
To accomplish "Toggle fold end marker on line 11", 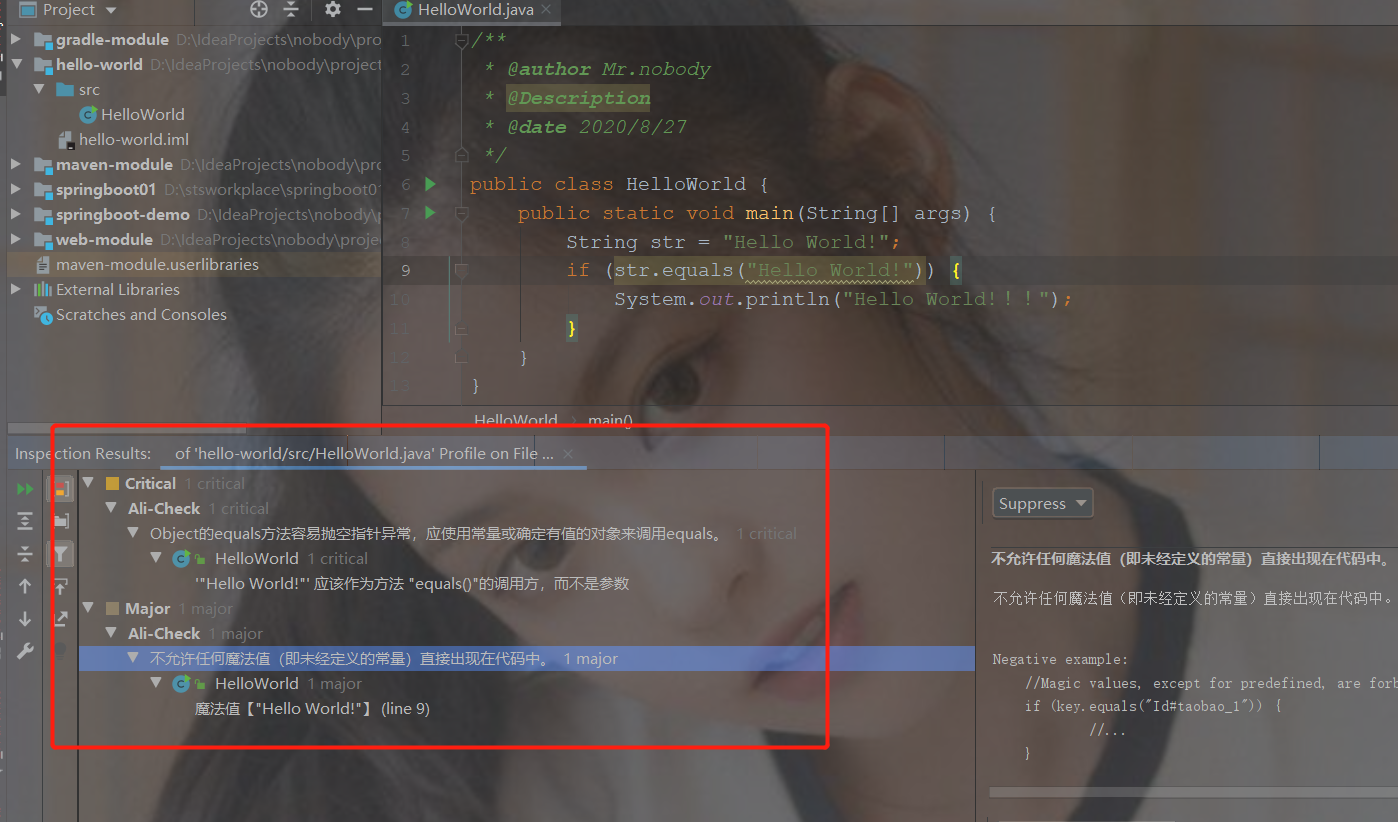I will click(461, 328).
